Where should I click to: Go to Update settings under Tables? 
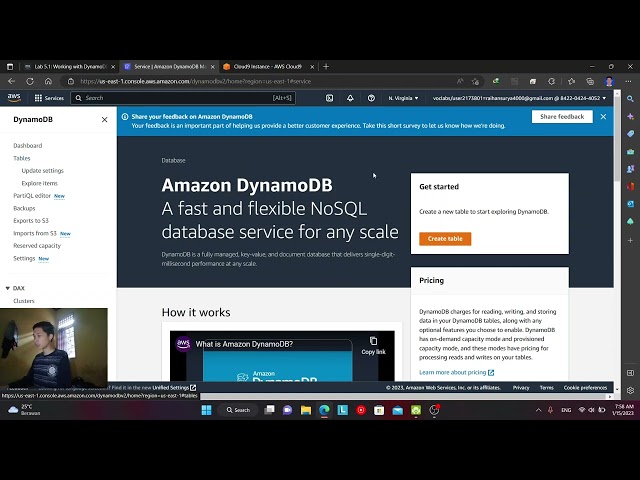[42, 171]
